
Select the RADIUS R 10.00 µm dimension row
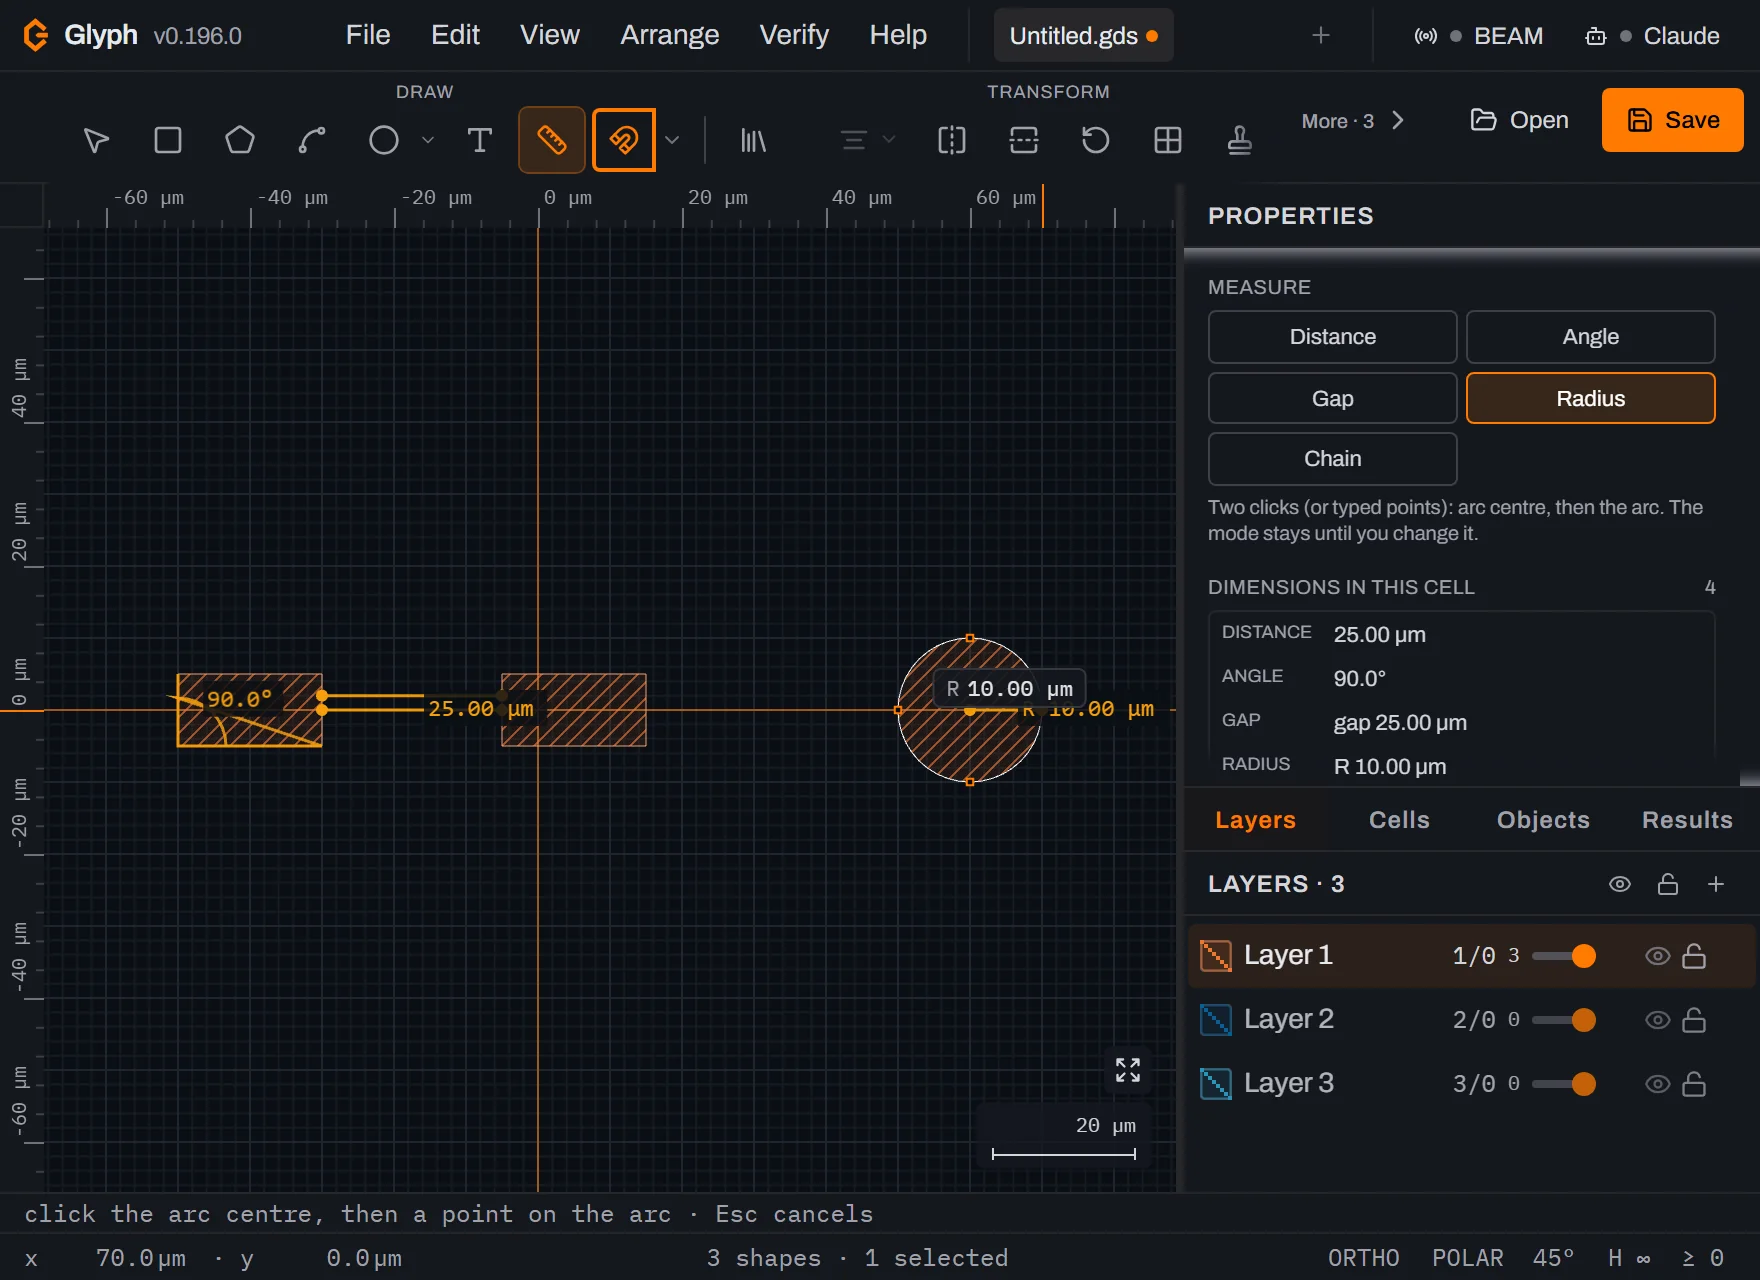pos(1462,766)
